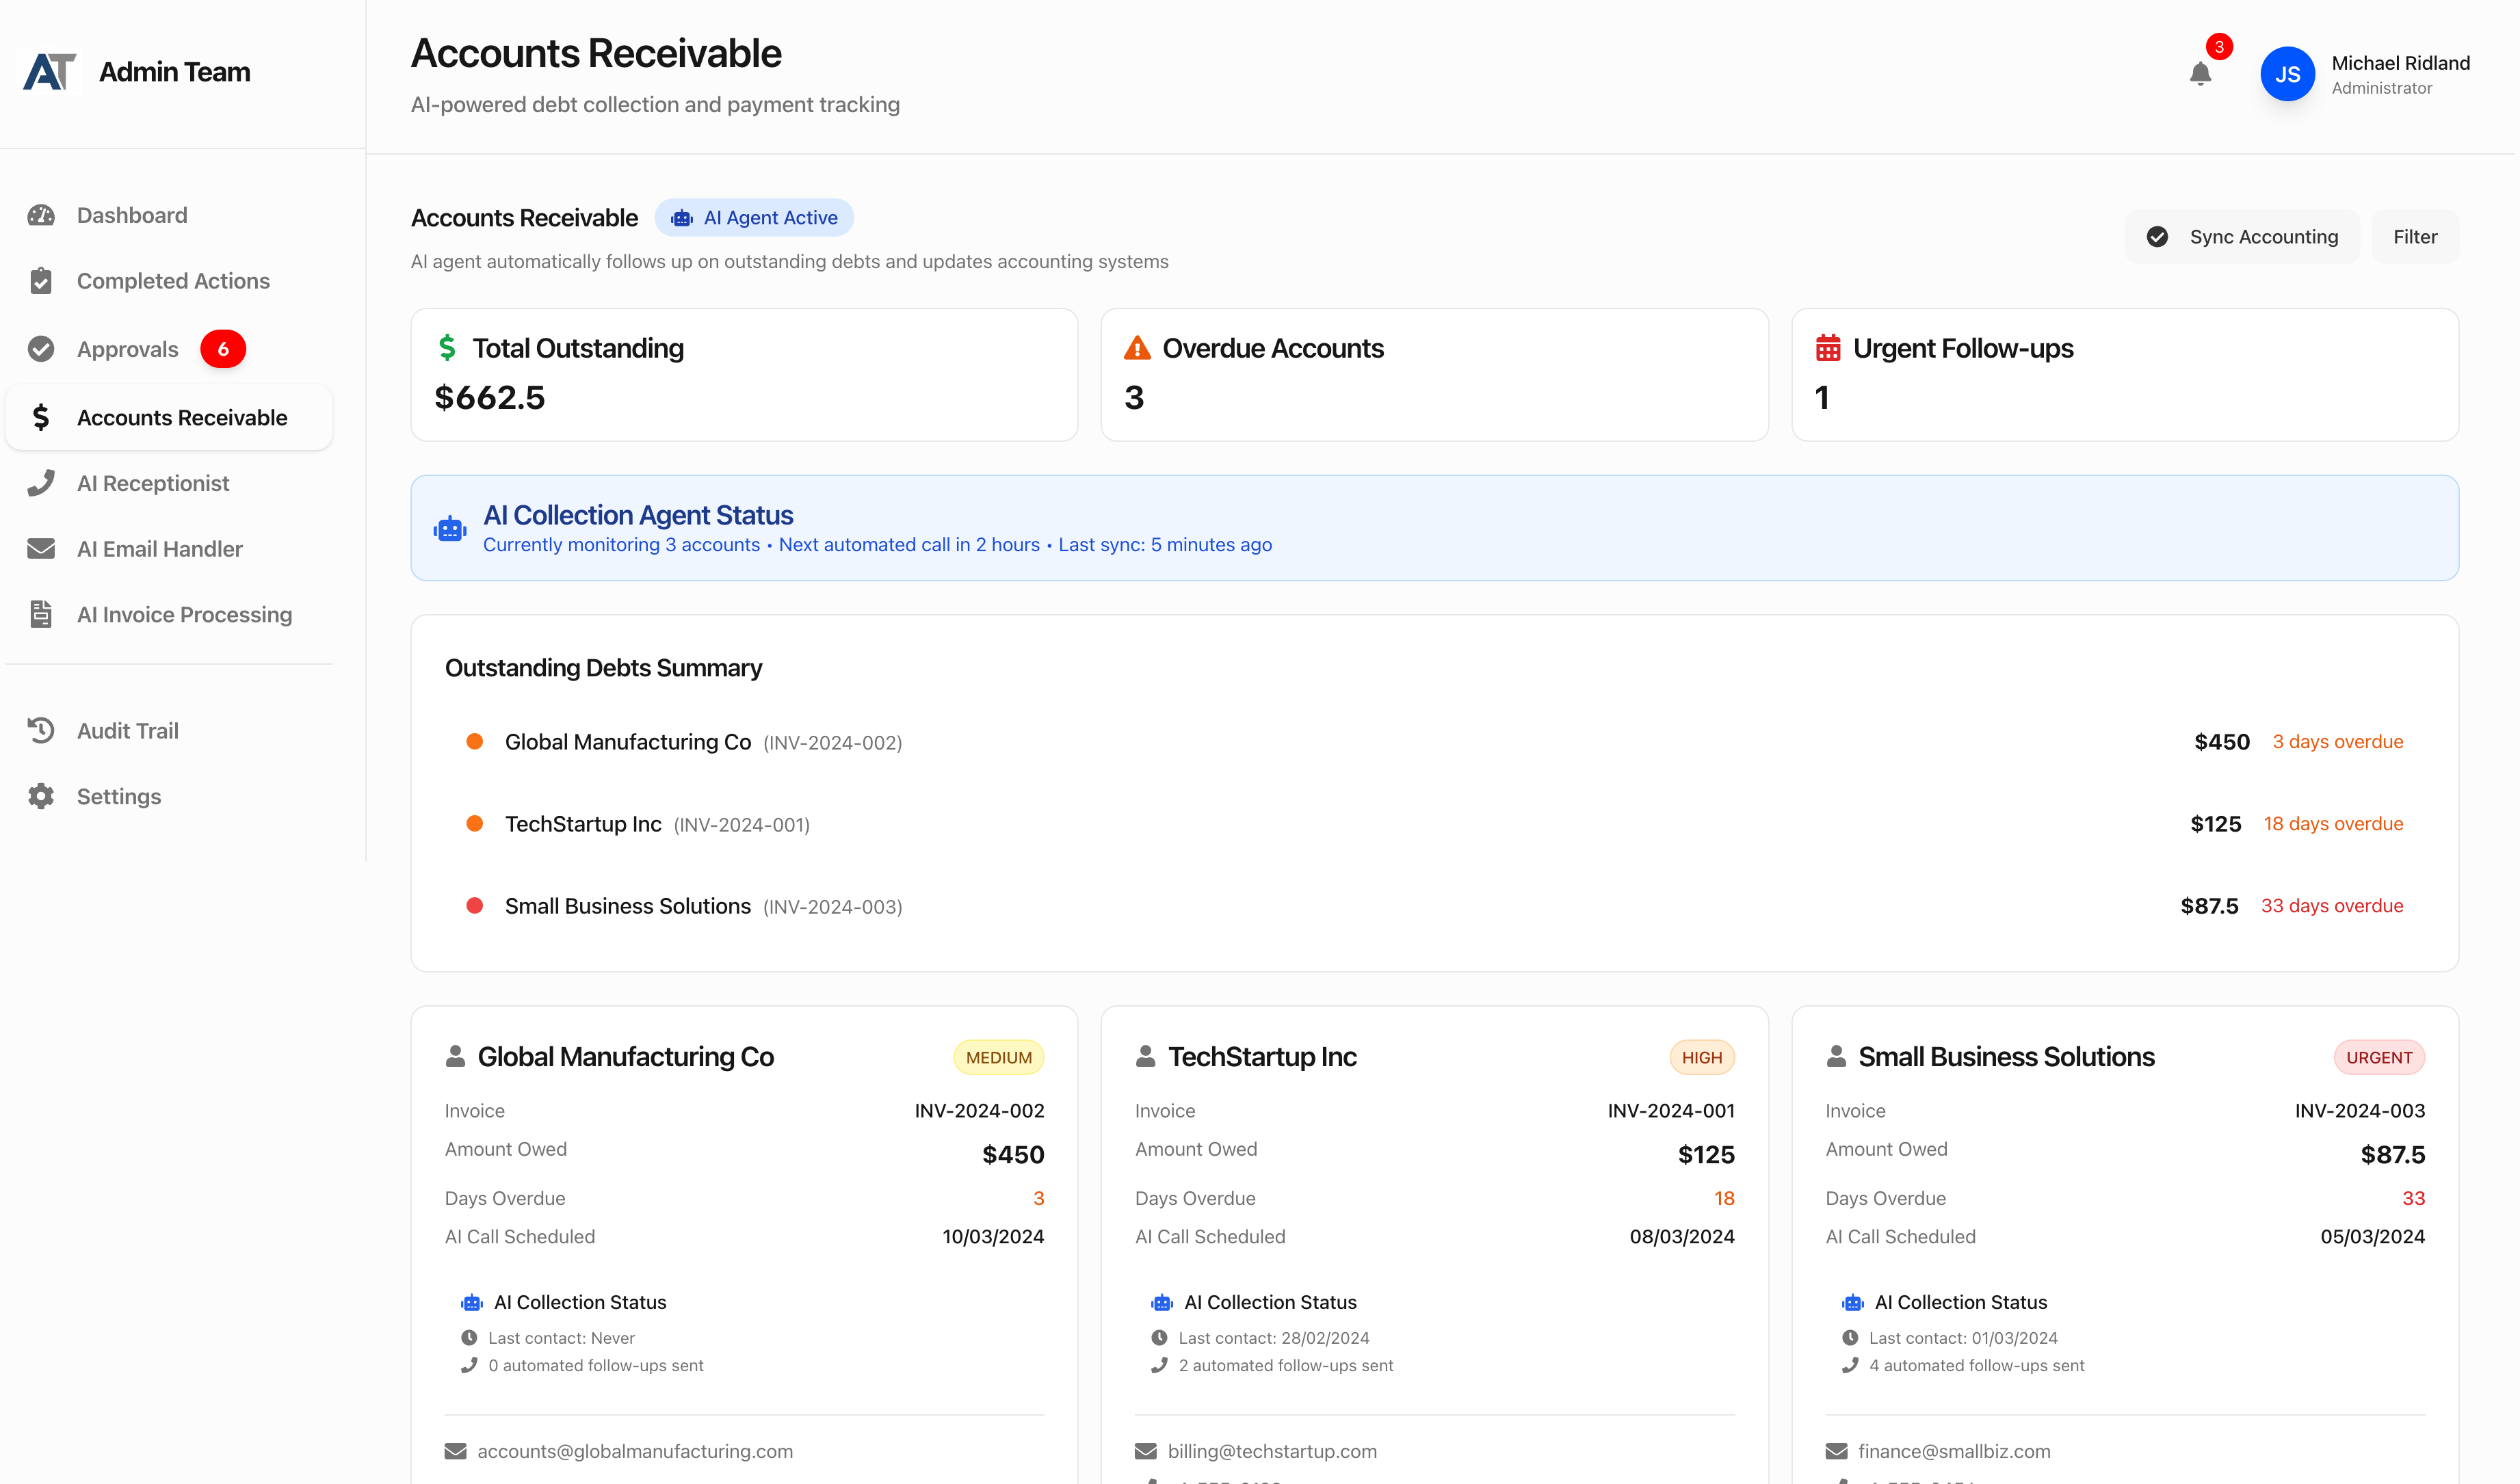Expand the Global Manufacturing Co debt entry
This screenshot has height=1484, width=2520.
coord(627,741)
